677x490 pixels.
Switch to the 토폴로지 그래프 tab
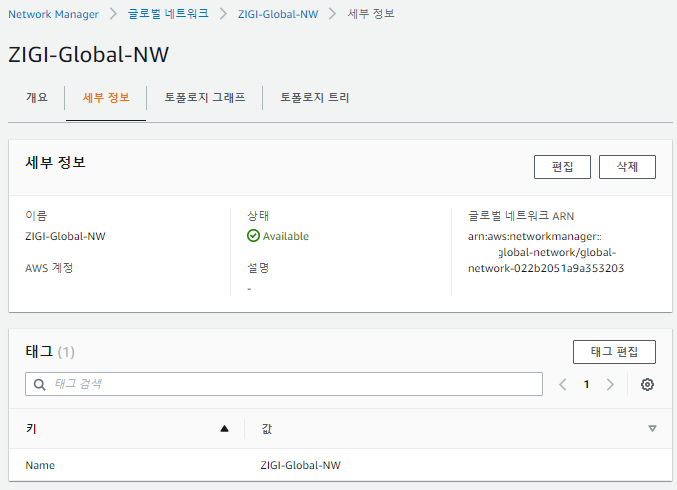point(205,98)
